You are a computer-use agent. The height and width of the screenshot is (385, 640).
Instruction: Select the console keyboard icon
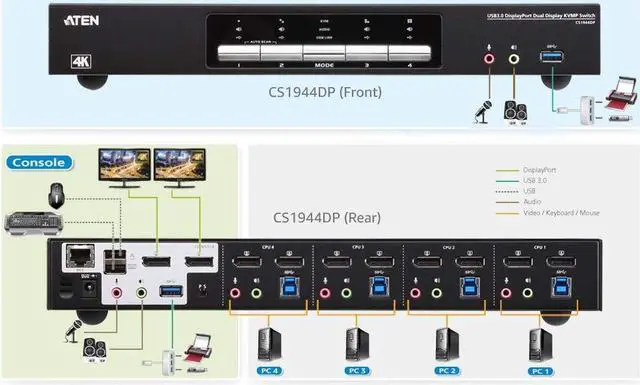[33, 223]
